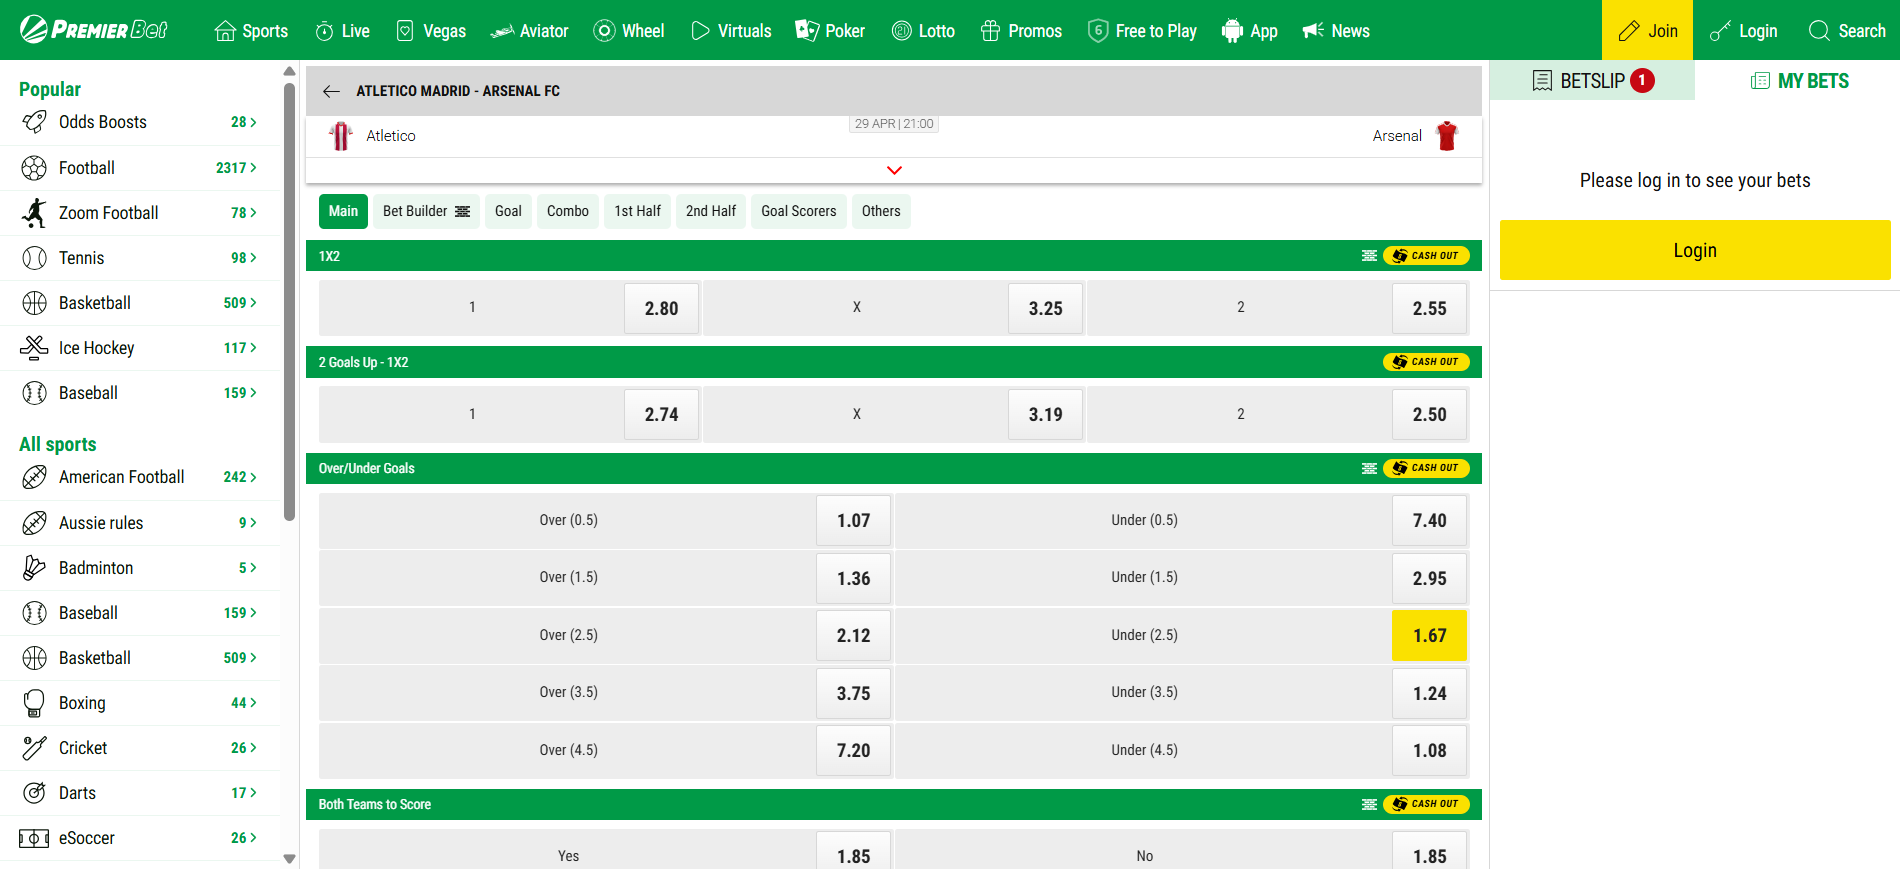
Task: Open the Wheel game icon
Action: (604, 31)
